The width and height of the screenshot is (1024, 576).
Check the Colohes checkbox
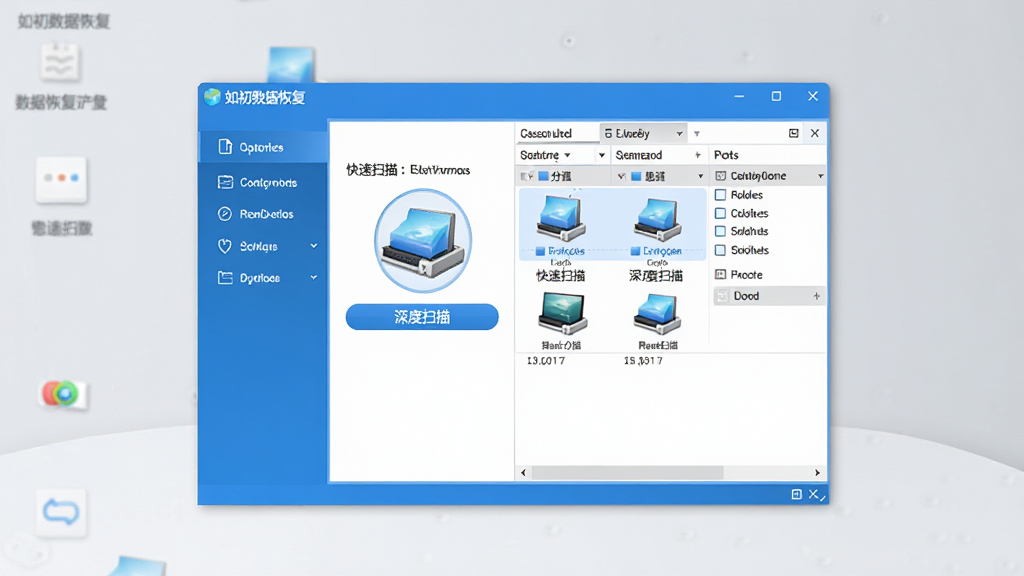[x=720, y=213]
